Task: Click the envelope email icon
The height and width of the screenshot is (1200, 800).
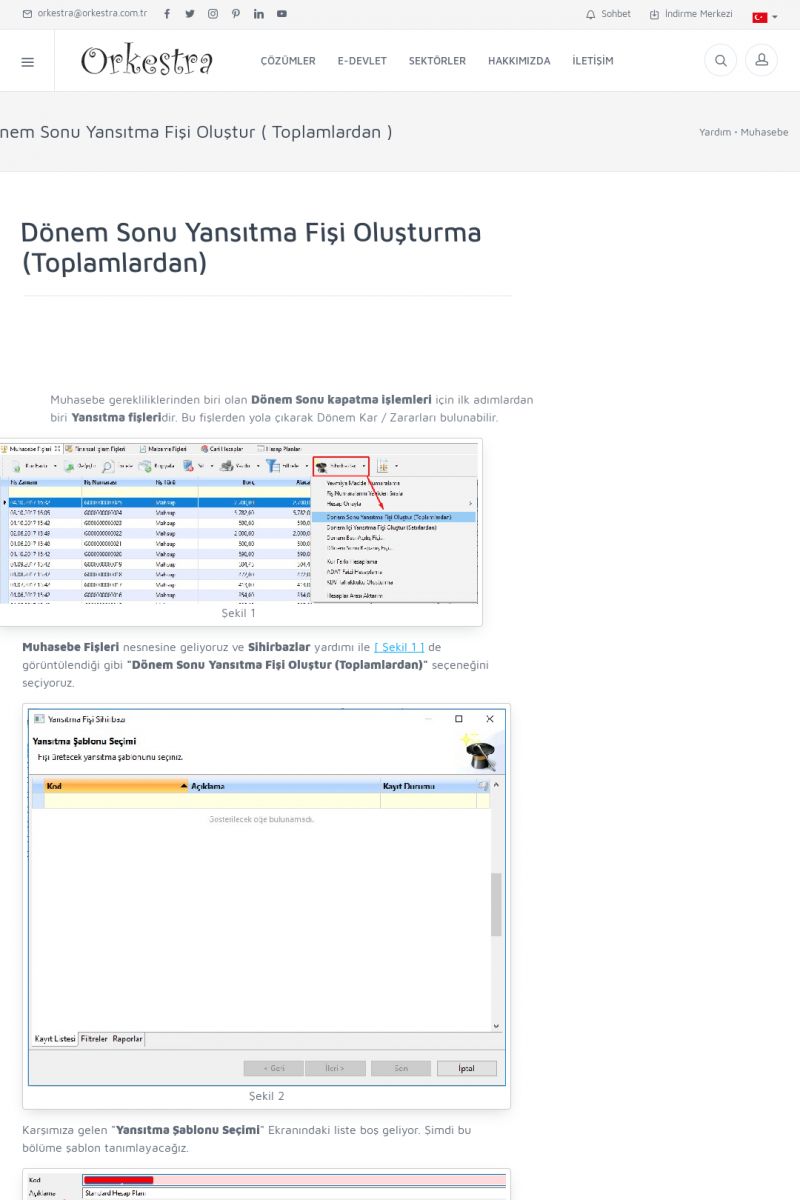Action: 27,14
